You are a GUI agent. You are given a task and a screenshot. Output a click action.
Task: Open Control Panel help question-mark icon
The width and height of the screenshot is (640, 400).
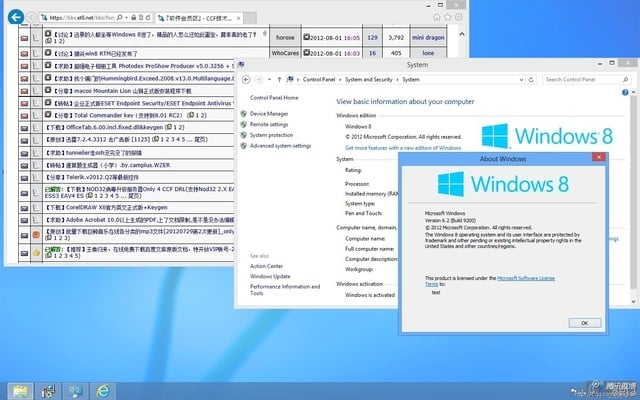coord(625,93)
